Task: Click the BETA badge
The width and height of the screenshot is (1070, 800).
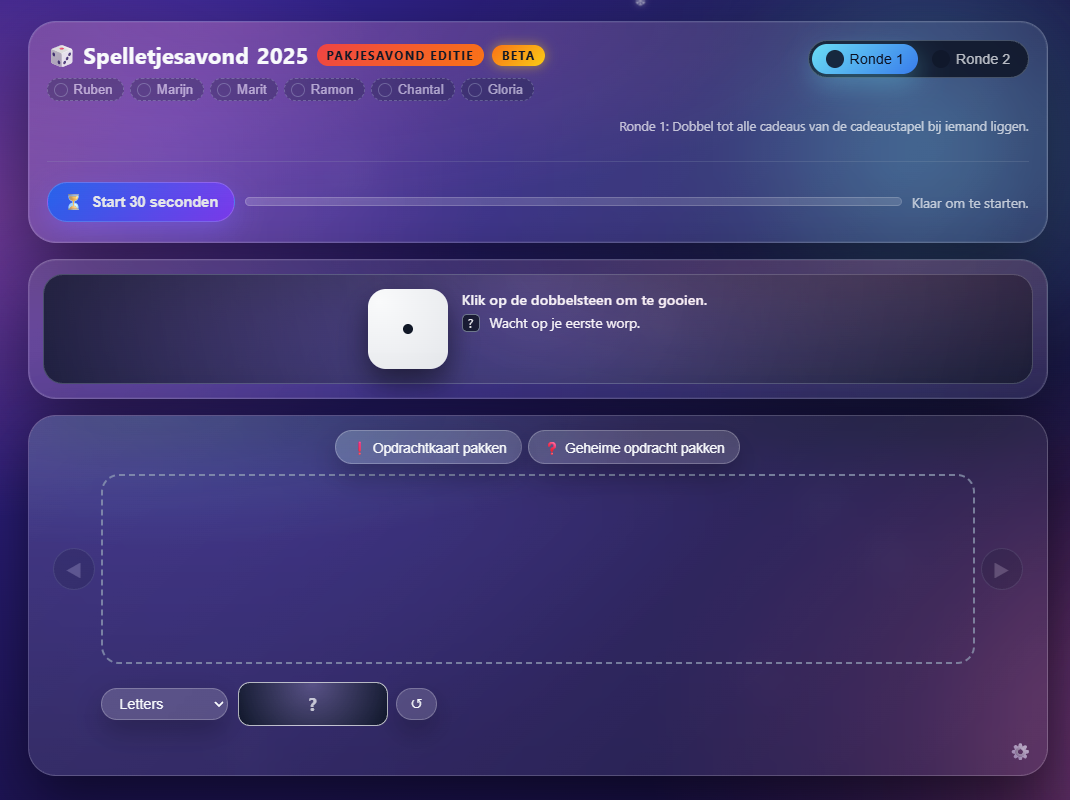Action: coord(518,55)
